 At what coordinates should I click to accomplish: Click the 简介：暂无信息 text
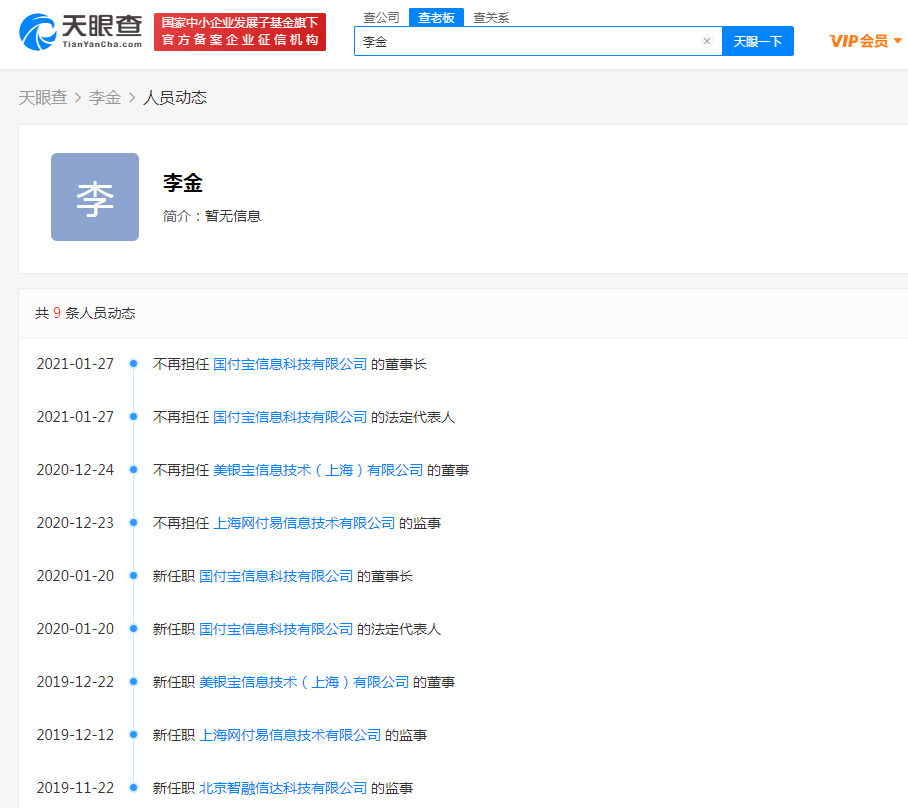coord(212,216)
